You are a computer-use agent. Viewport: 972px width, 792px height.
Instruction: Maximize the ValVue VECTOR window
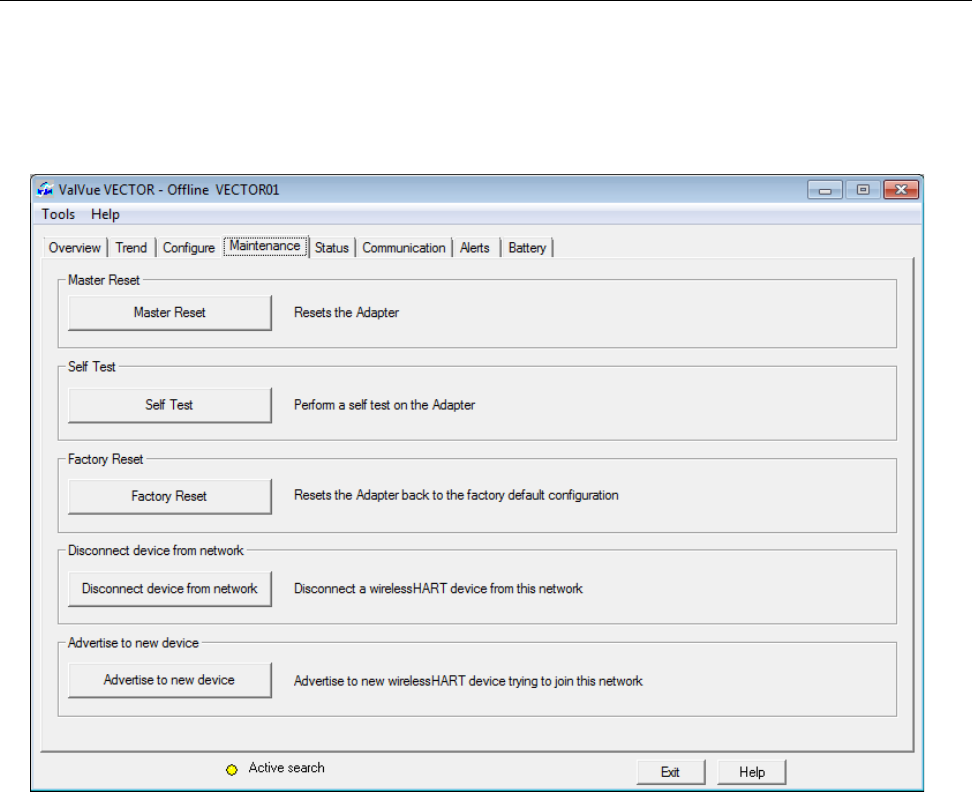[863, 190]
